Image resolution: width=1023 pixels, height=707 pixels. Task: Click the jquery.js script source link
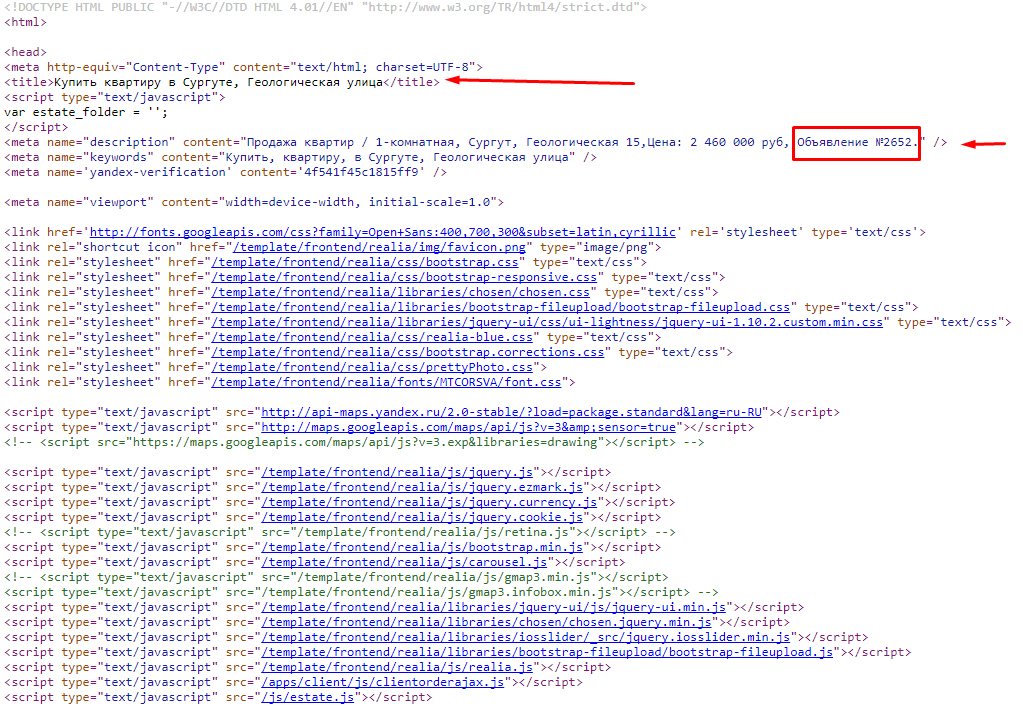point(400,472)
